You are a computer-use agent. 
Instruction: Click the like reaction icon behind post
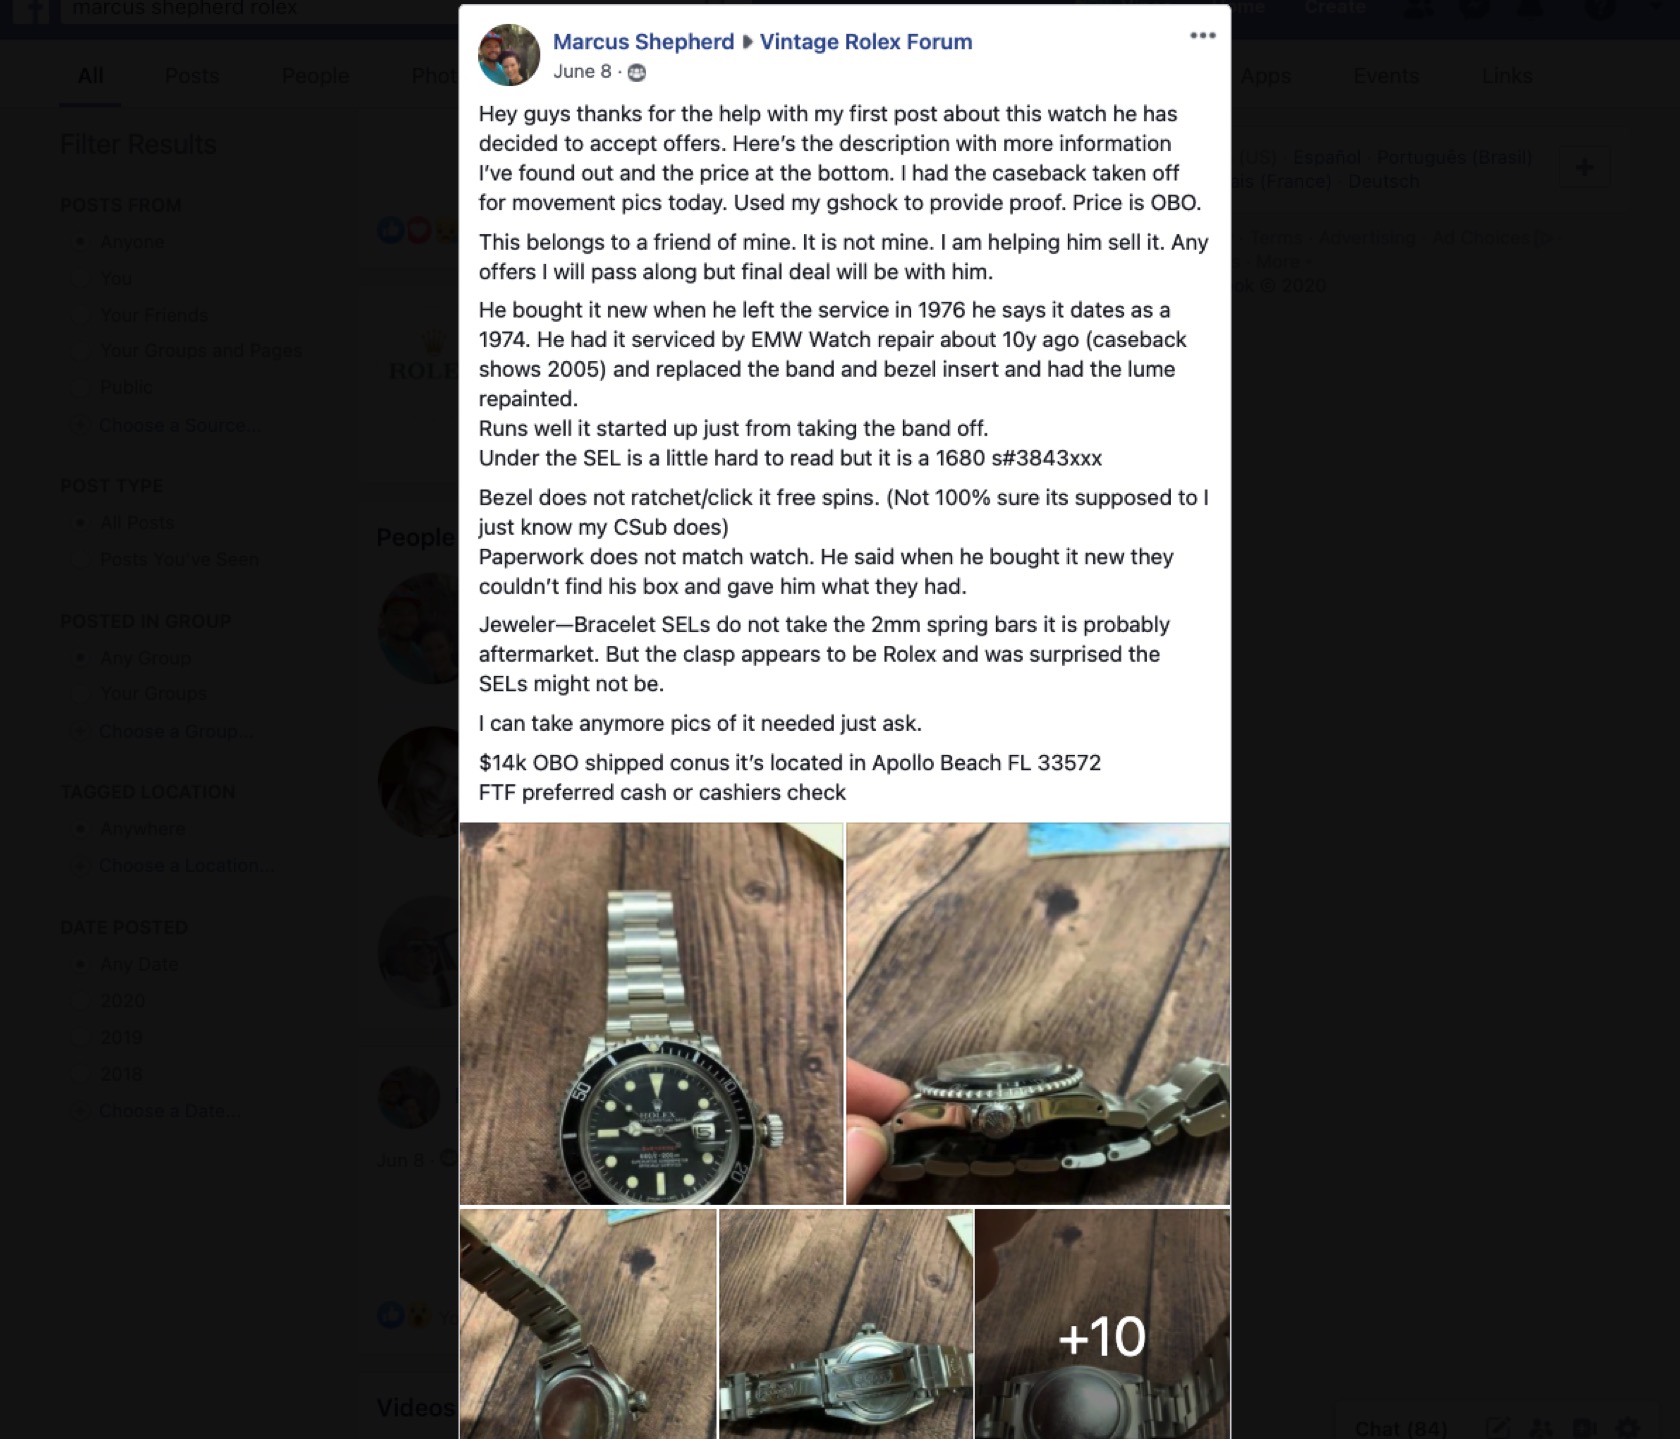click(x=390, y=231)
